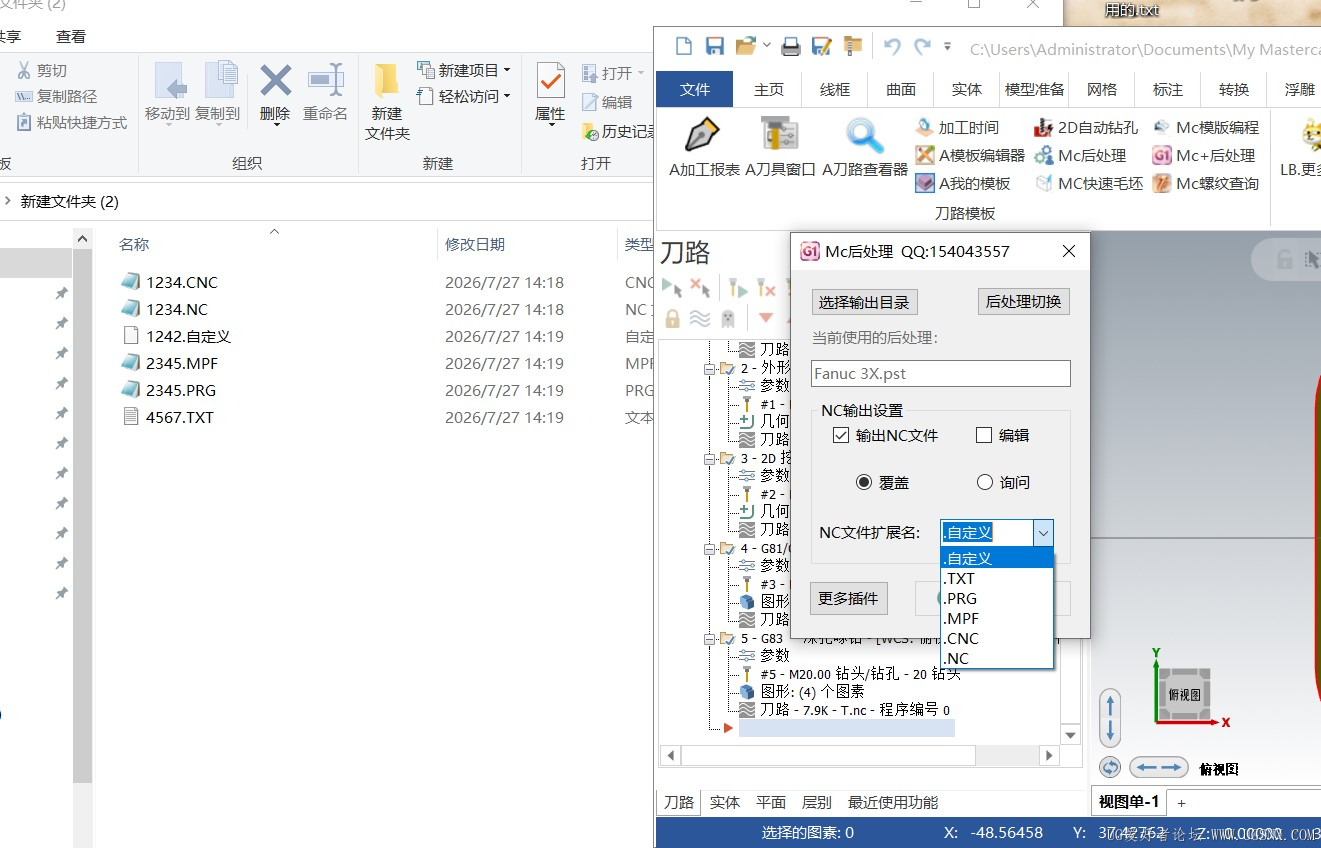The height and width of the screenshot is (848, 1321).
Task: Click the 删除 red X icon in Explorer
Action: (275, 80)
